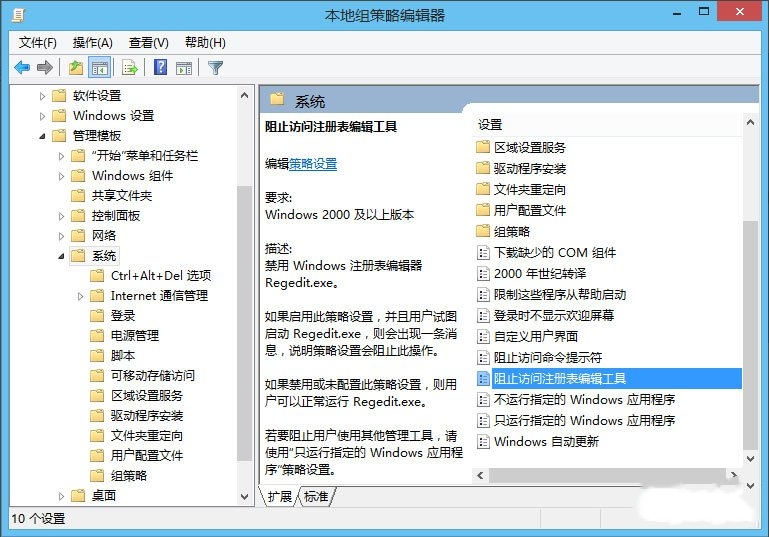This screenshot has height=537, width=769.
Task: Select Ctrl+Alt+Del 选项 in the tree
Action: [x=161, y=276]
